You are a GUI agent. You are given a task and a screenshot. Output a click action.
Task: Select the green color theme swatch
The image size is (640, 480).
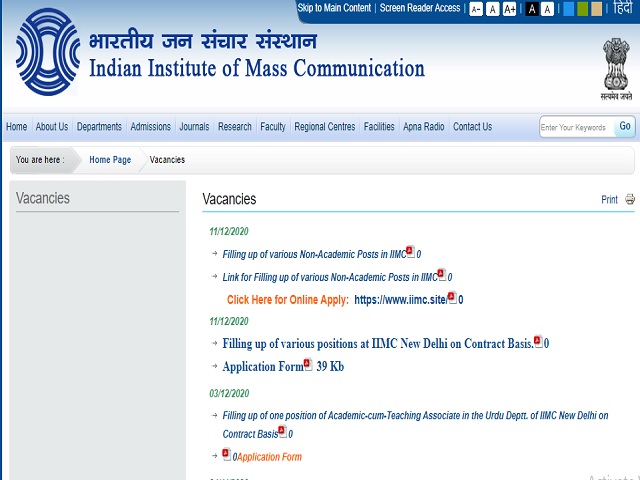point(583,9)
